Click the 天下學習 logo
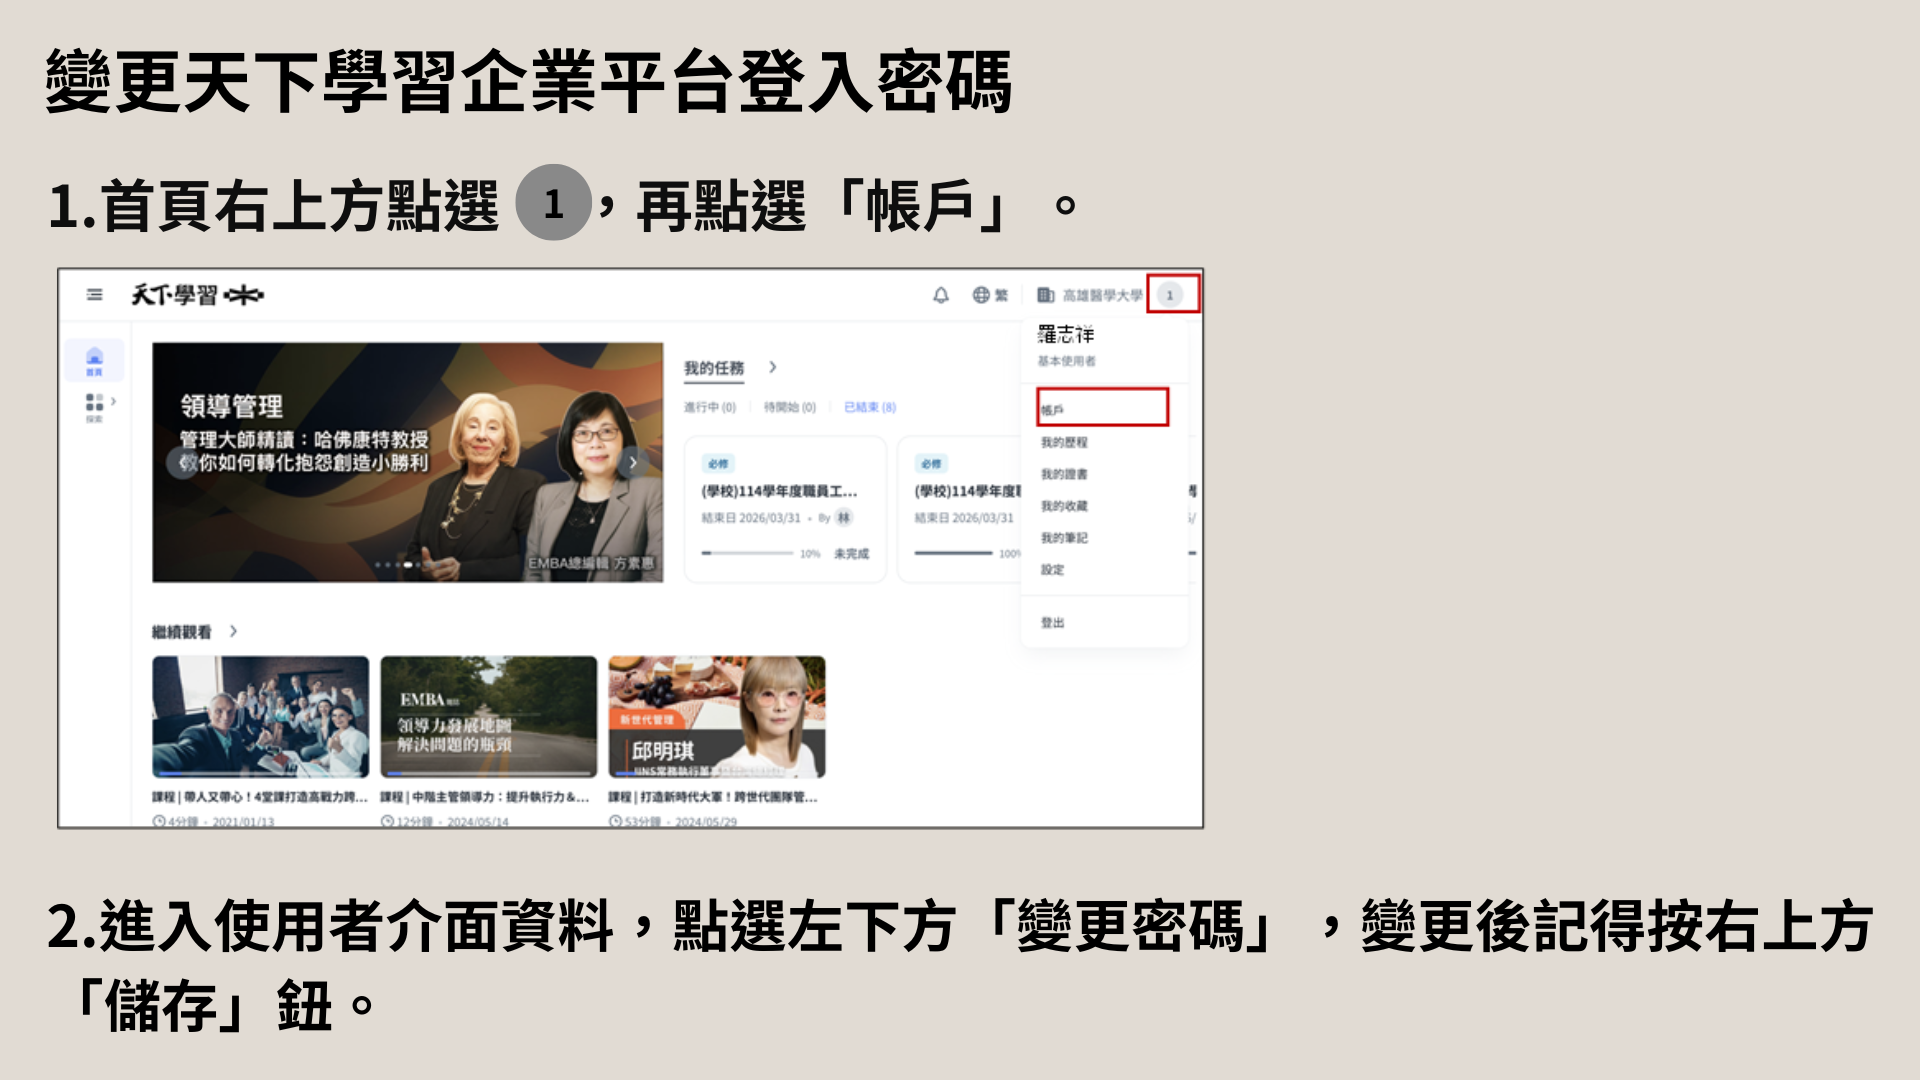Image resolution: width=1920 pixels, height=1080 pixels. [198, 295]
